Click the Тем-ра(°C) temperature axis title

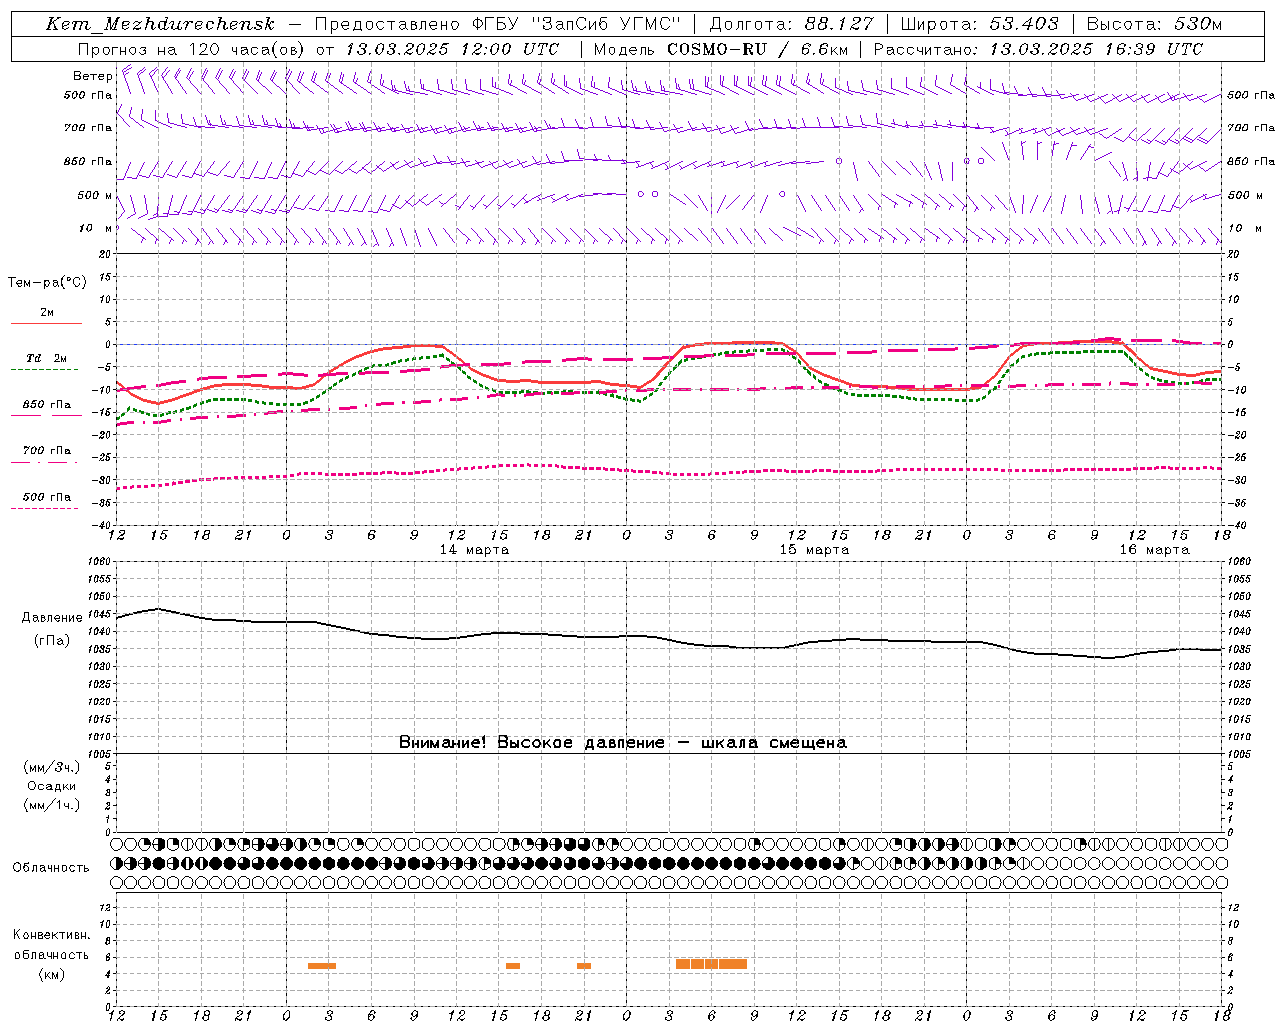click(x=47, y=283)
